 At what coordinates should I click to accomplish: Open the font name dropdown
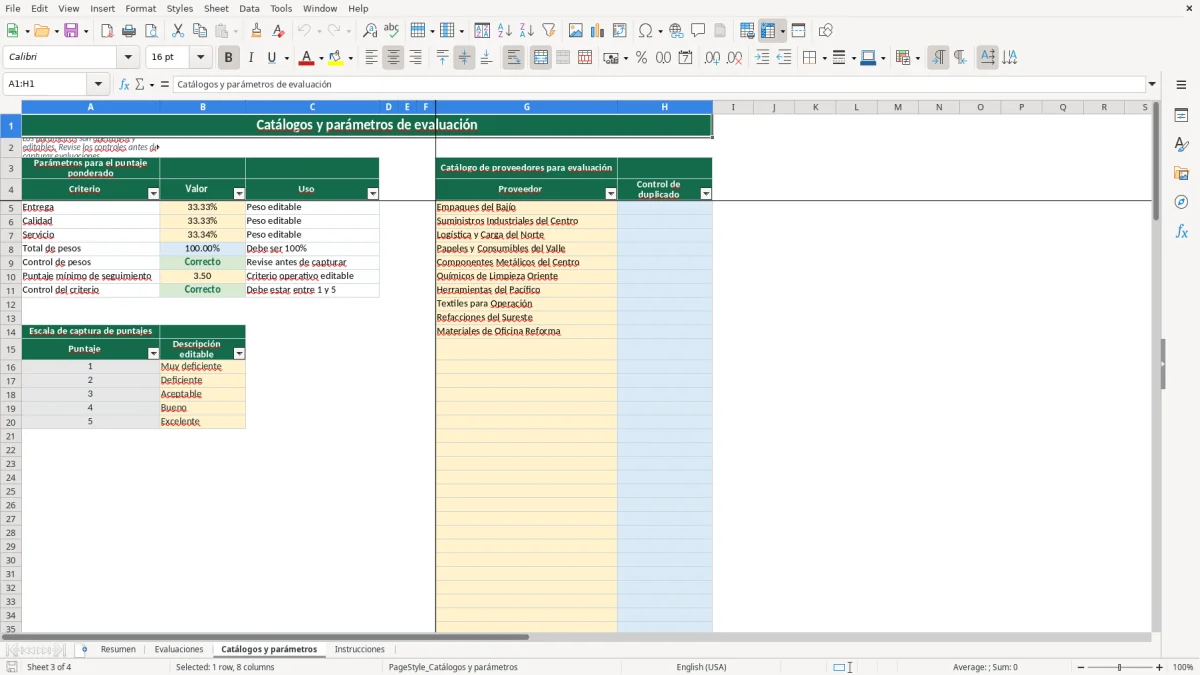(x=128, y=58)
